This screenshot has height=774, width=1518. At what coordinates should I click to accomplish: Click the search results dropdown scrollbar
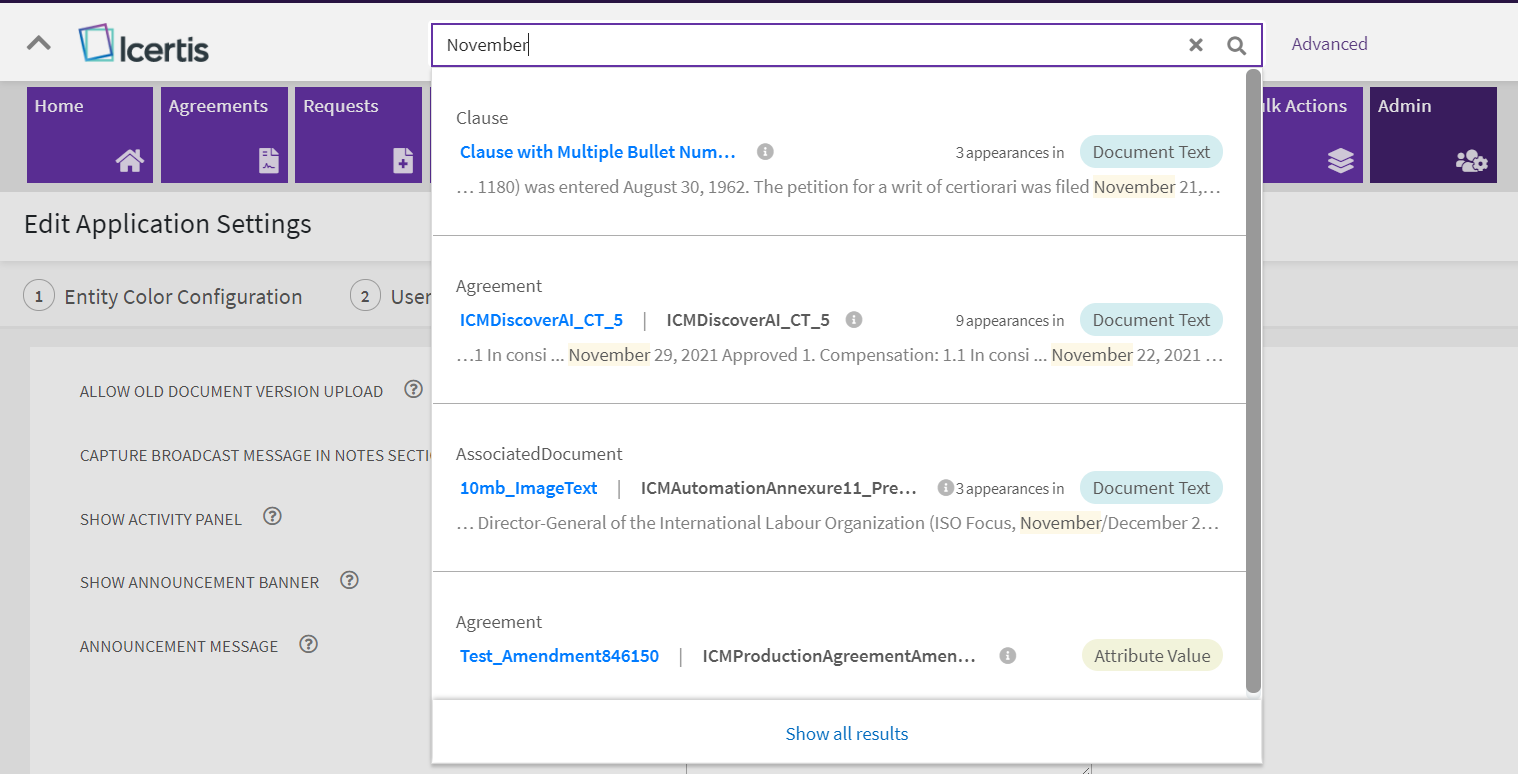pyautogui.click(x=1253, y=380)
